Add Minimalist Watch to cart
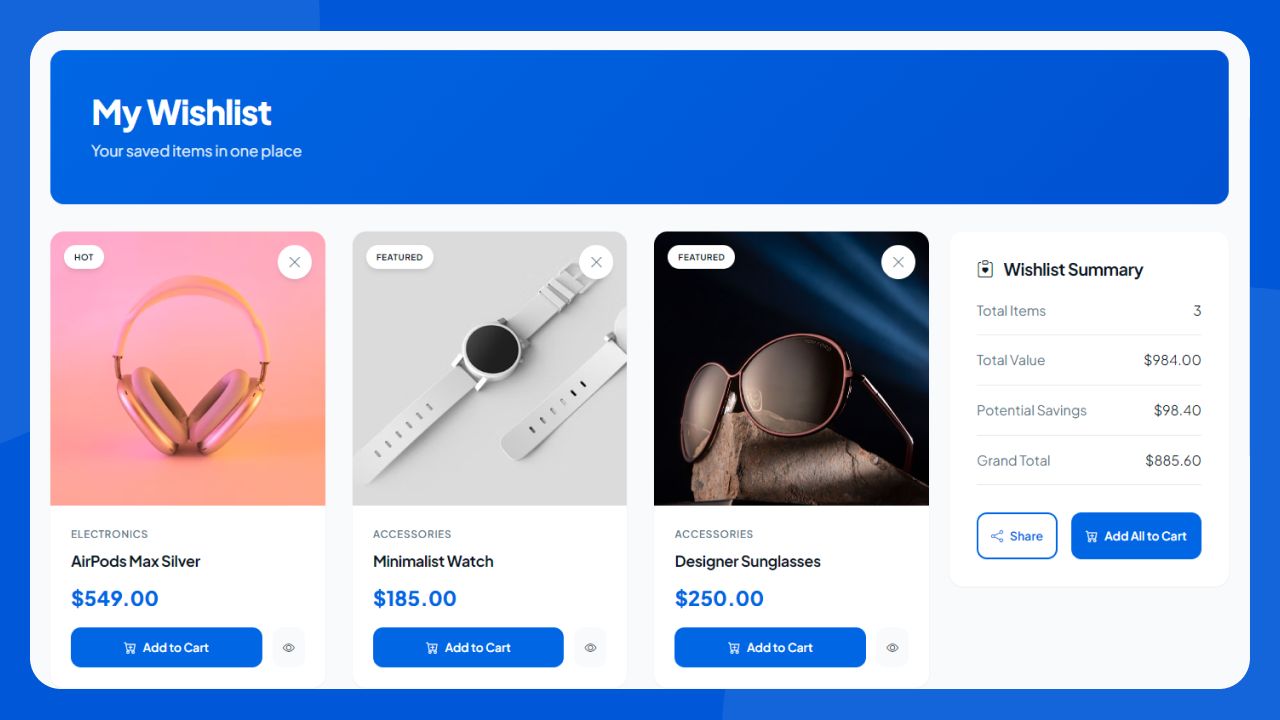The width and height of the screenshot is (1280, 720). click(x=468, y=648)
